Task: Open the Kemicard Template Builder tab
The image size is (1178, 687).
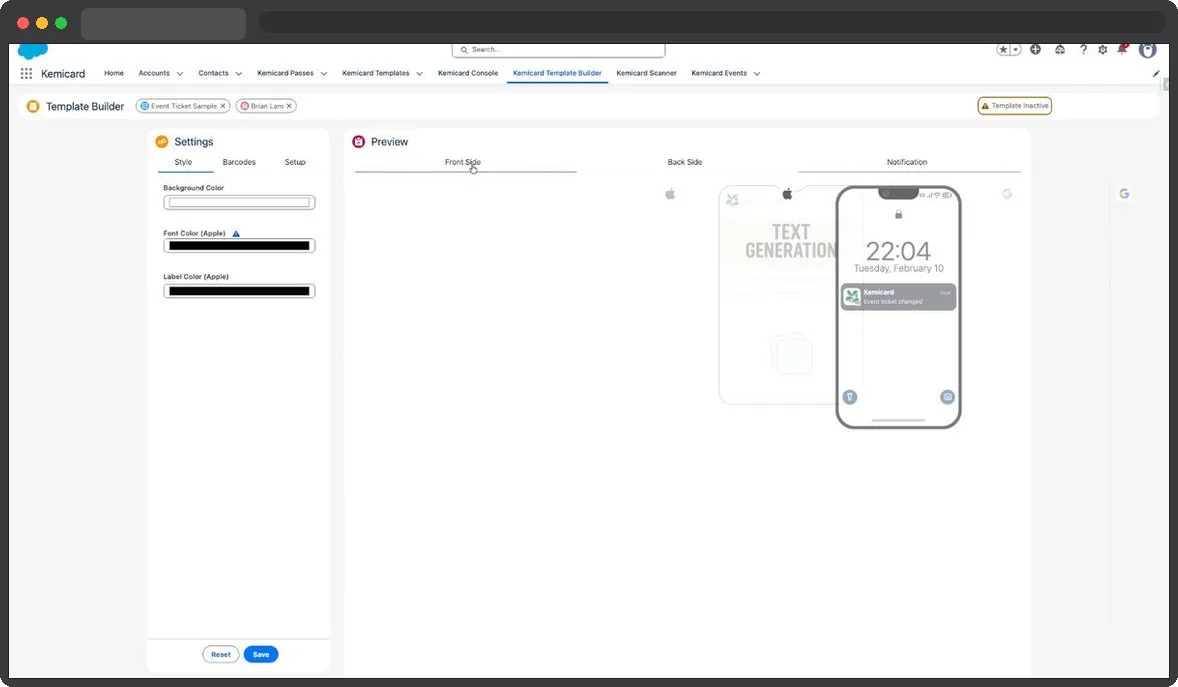Action: [x=557, y=74]
